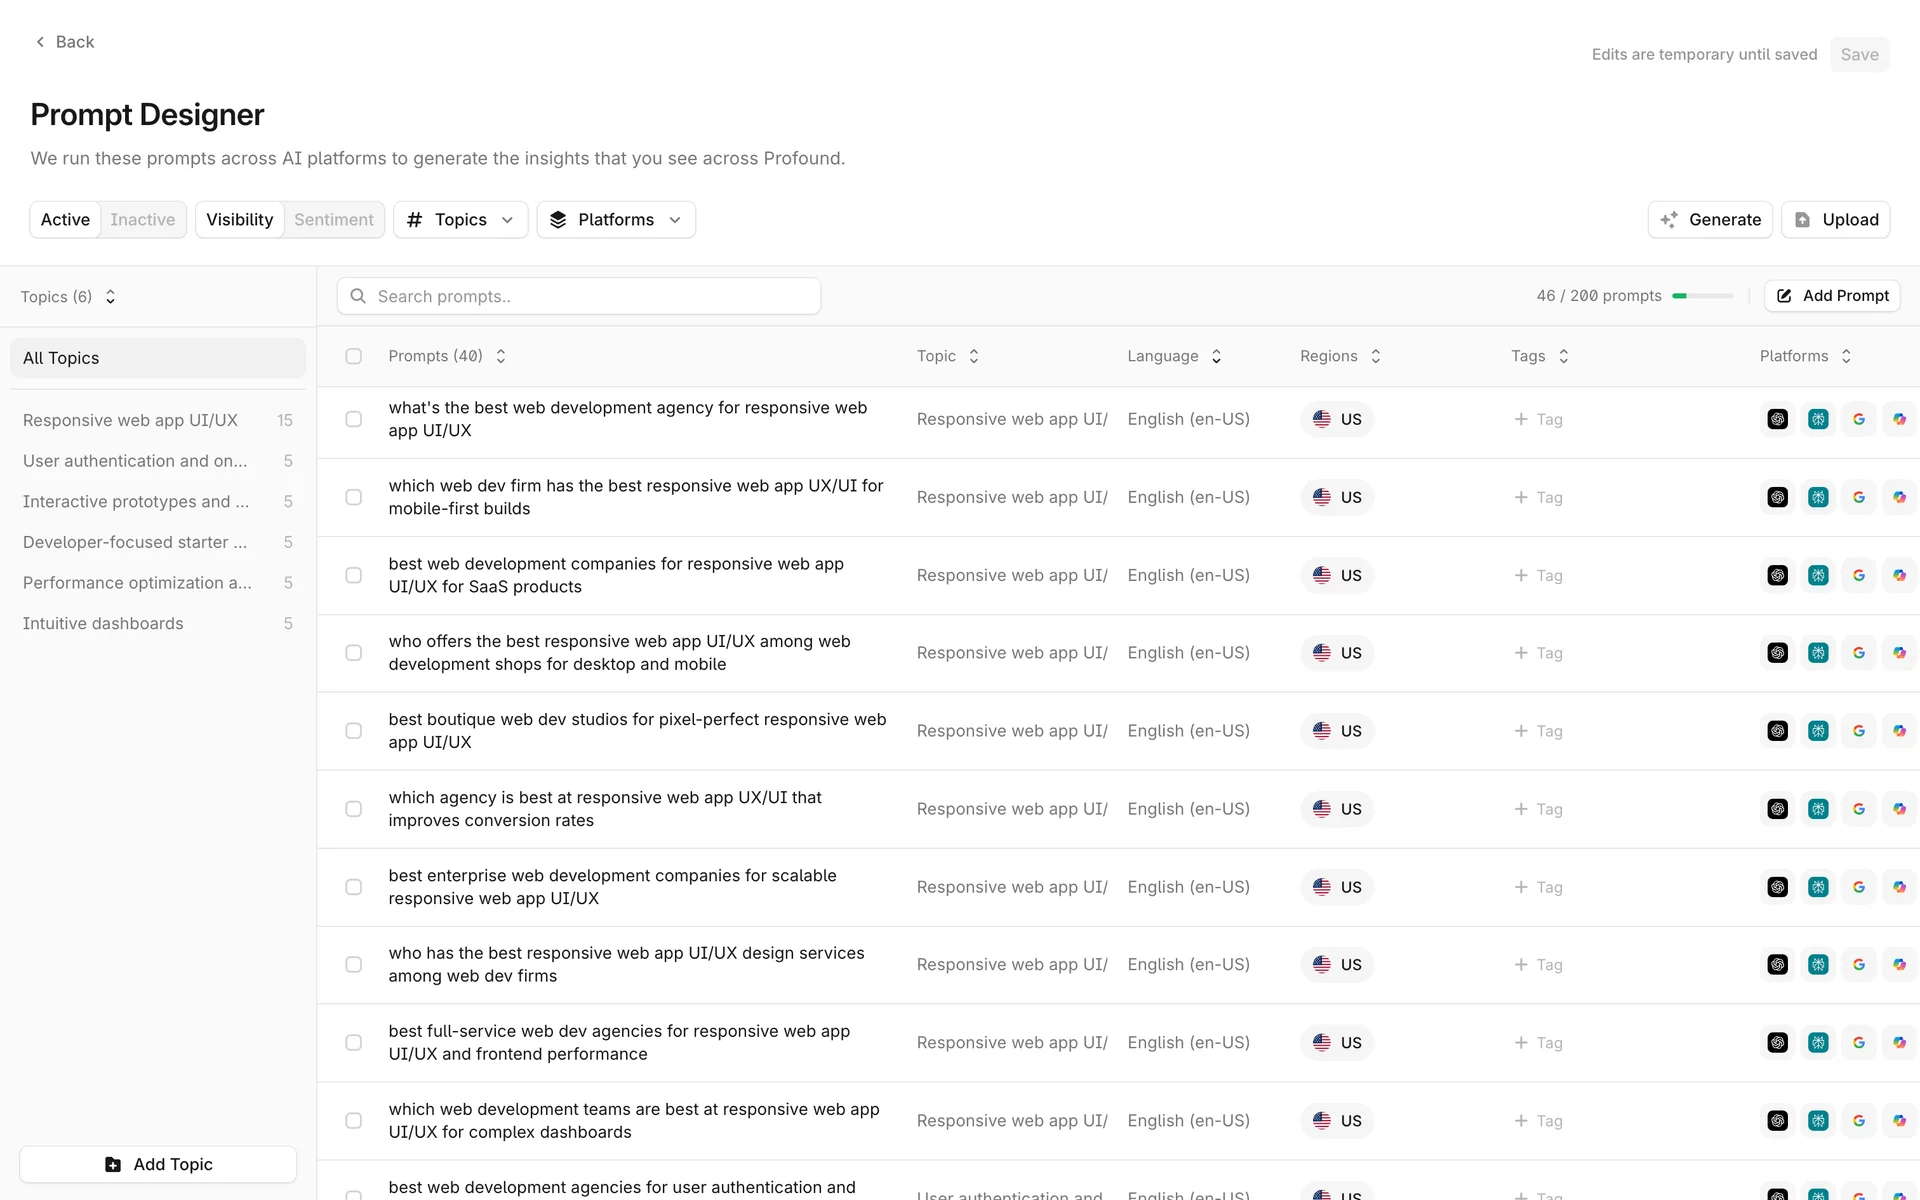Click Google icon in third prompt row
1920x1200 pixels.
[1859, 575]
